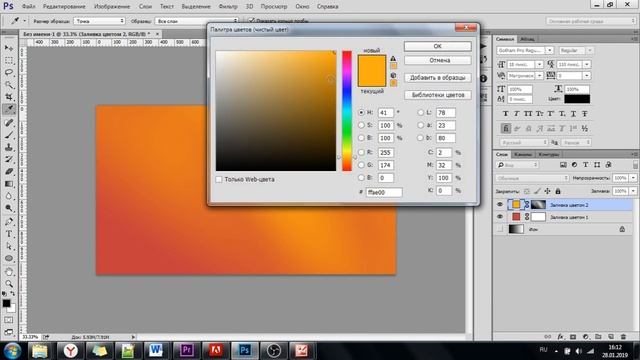640x360 pixels.
Task: Filter layers by type layers icon
Action: pos(586,165)
